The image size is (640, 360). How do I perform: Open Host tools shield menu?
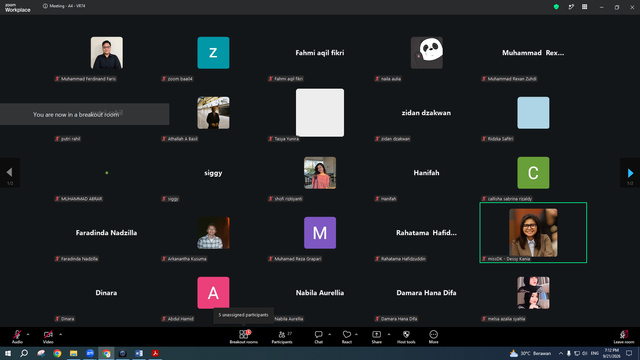(x=406, y=337)
